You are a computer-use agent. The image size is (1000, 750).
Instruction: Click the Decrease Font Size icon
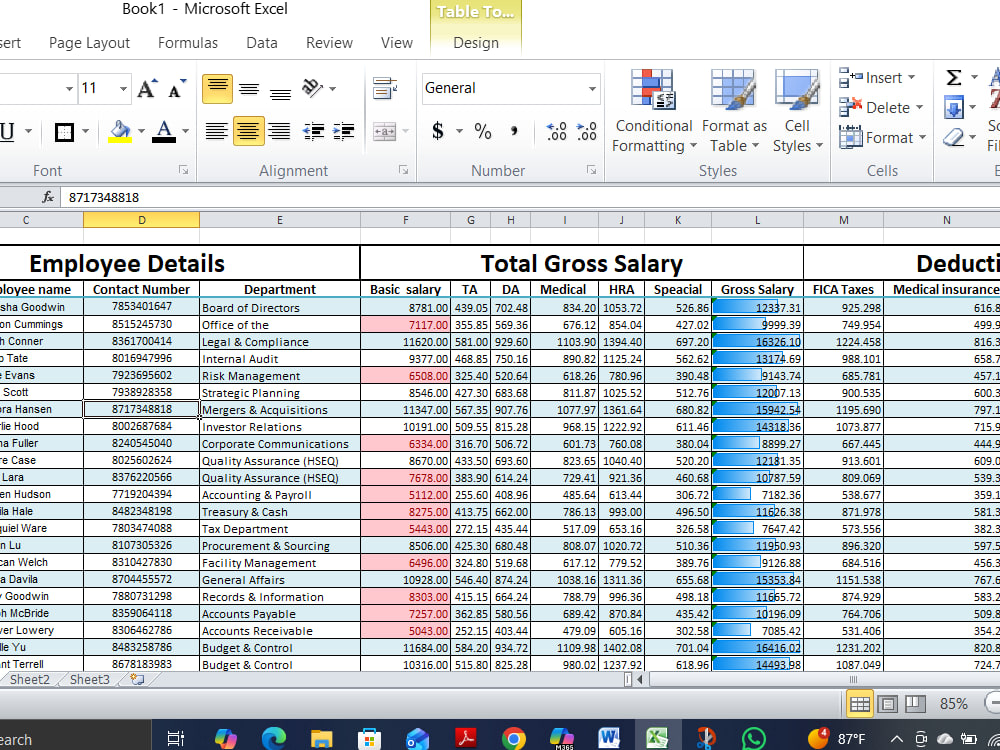click(177, 89)
